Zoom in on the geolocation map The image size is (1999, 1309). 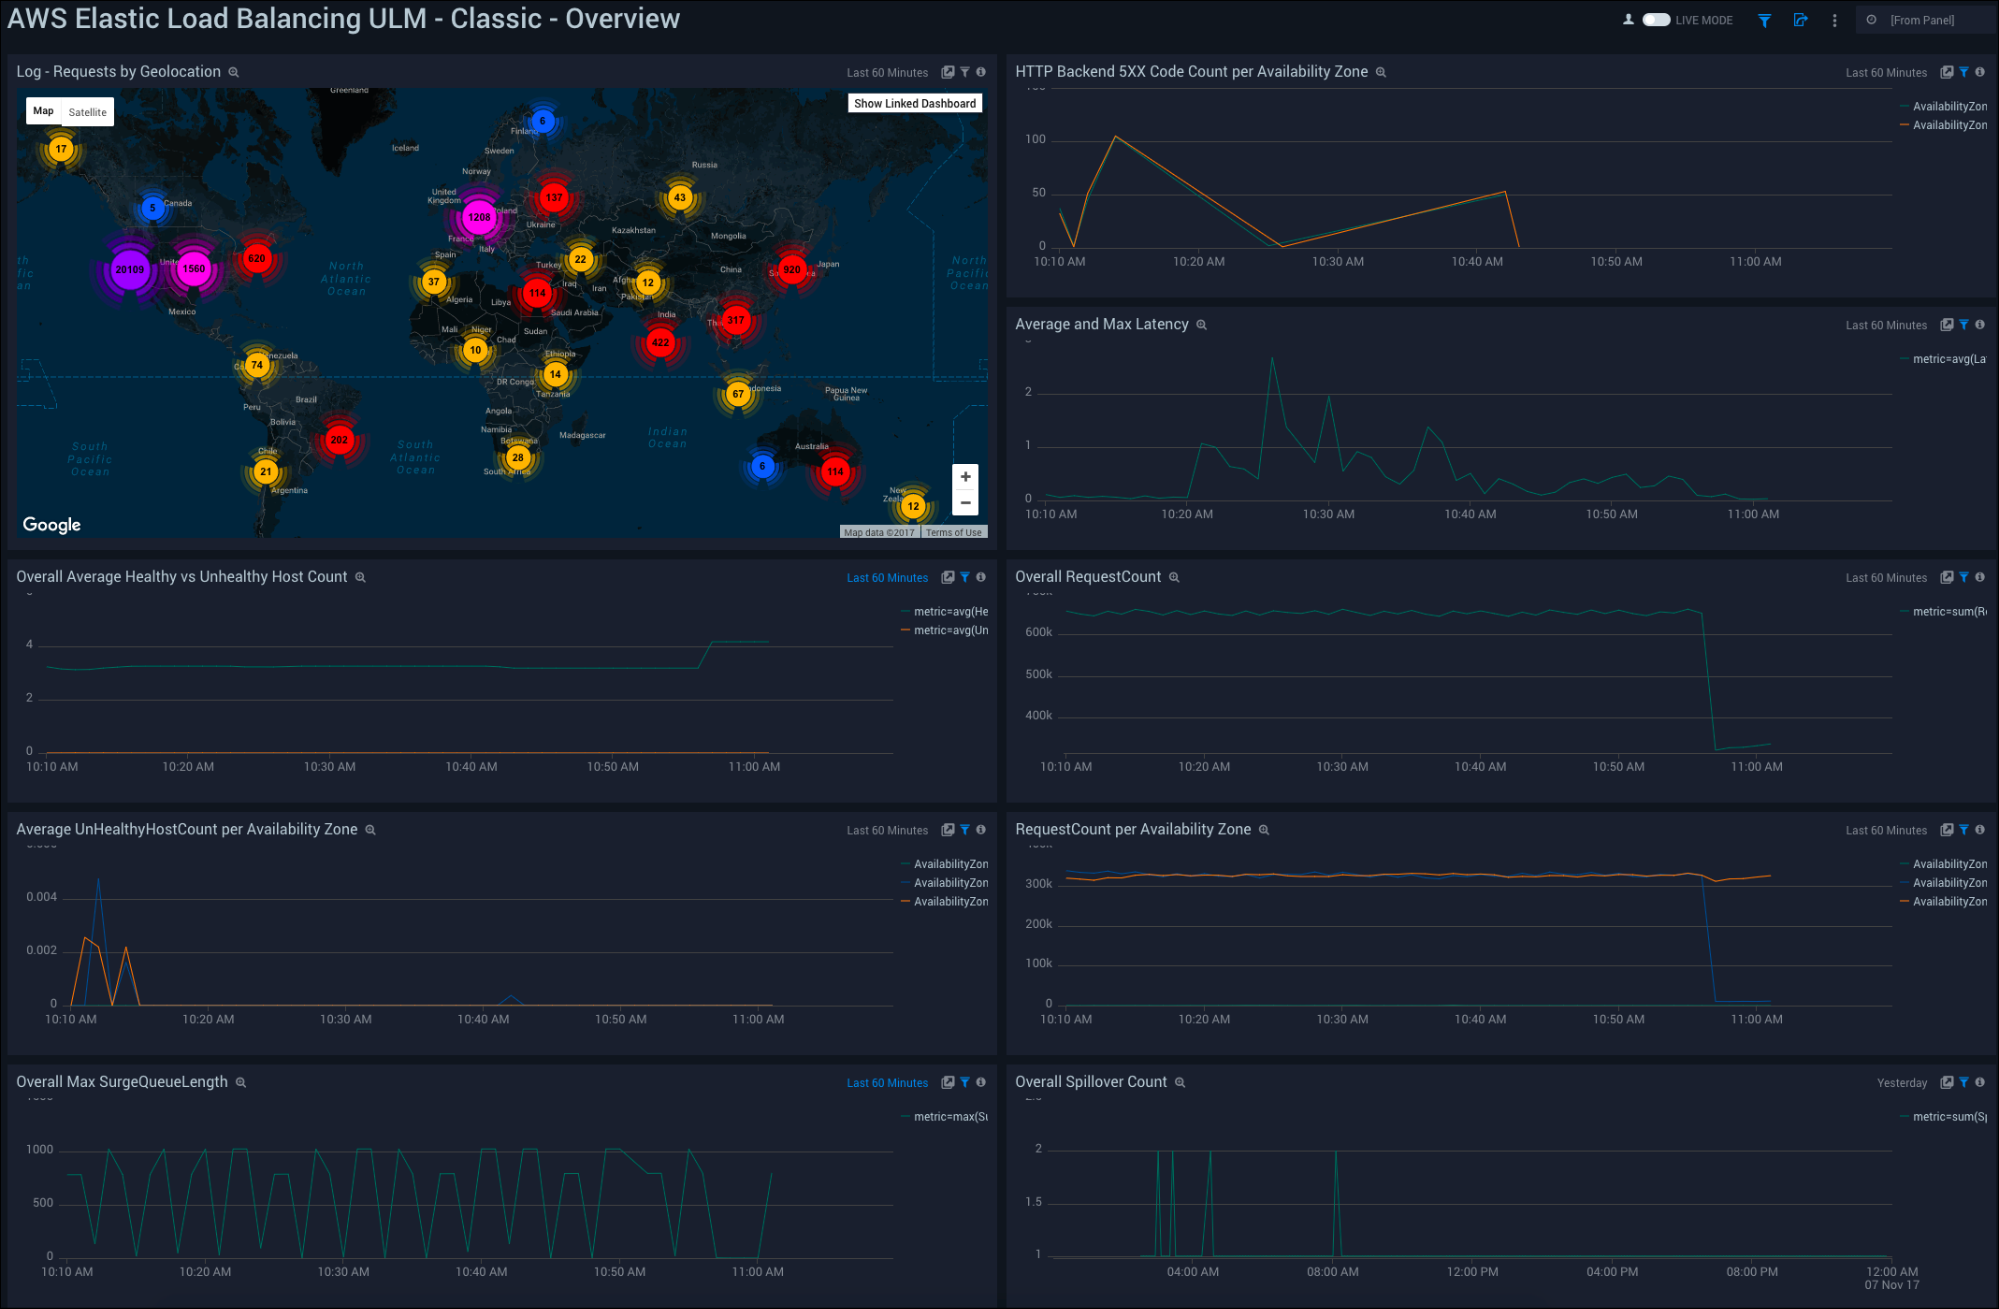pos(965,477)
